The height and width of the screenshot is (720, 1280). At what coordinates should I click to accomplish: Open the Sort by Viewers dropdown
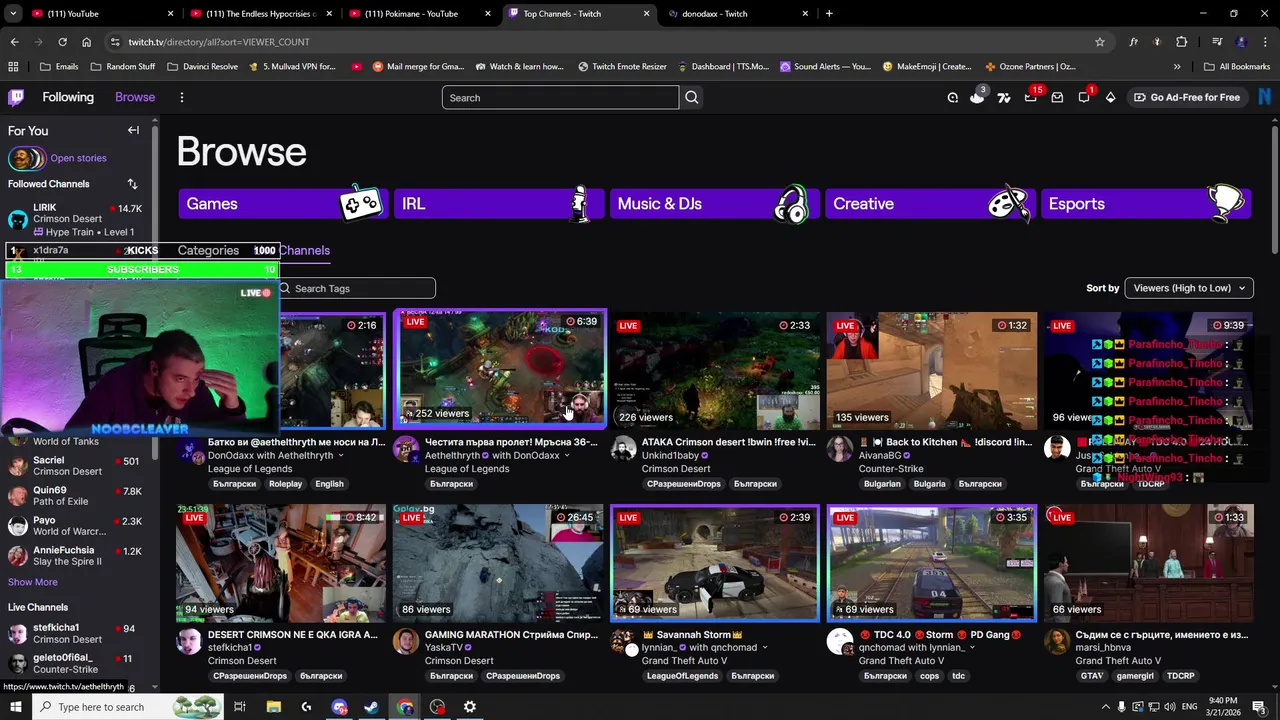click(x=1189, y=288)
